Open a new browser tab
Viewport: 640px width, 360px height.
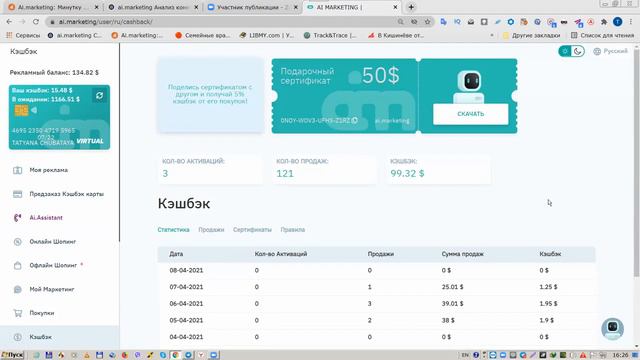411,7
